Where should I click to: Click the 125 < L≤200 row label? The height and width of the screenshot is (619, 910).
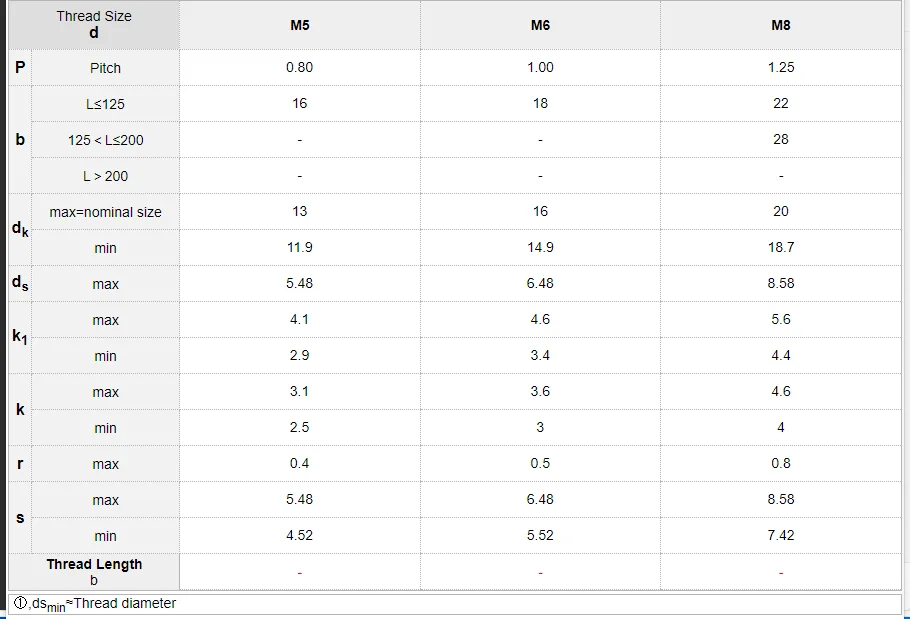pyautogui.click(x=105, y=140)
